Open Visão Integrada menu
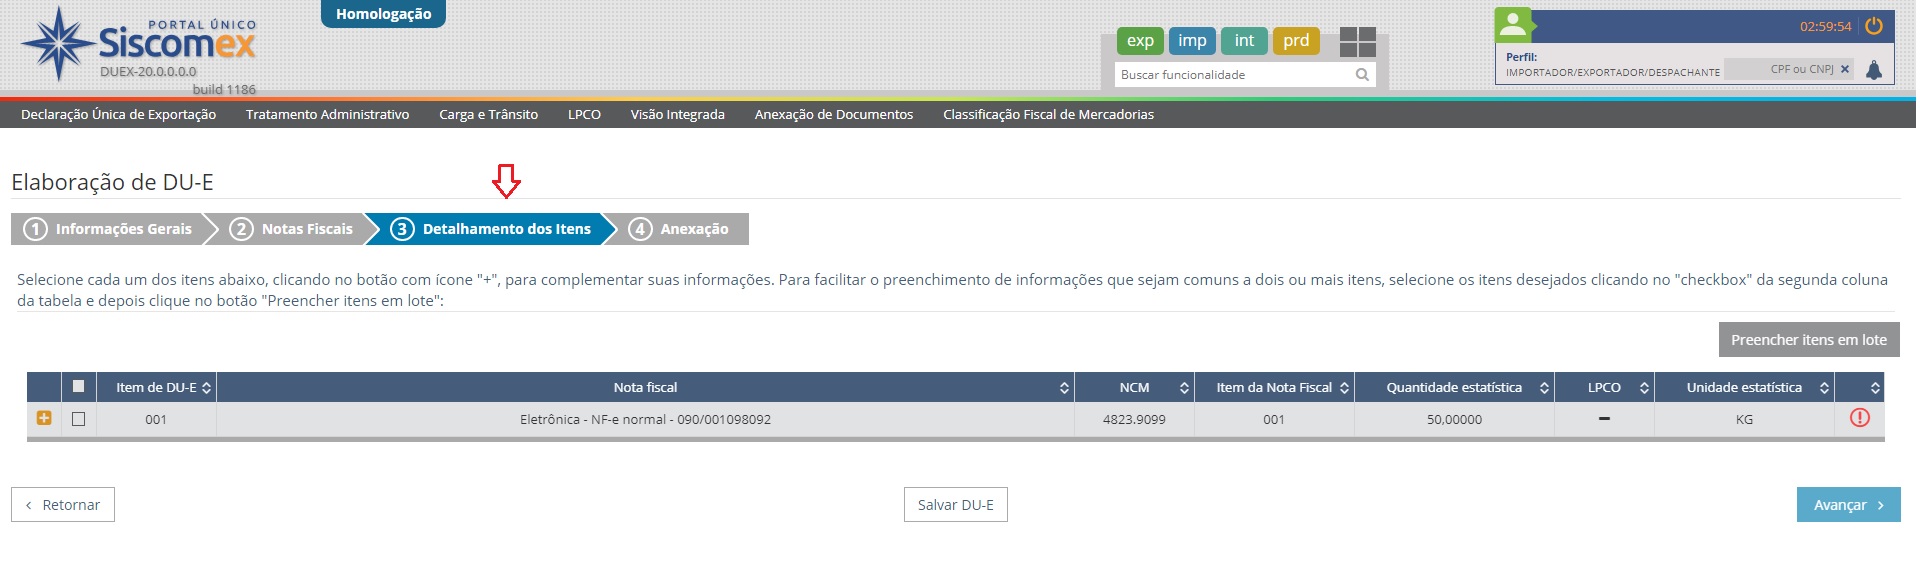Screen dimensions: 1920x565 coord(677,114)
